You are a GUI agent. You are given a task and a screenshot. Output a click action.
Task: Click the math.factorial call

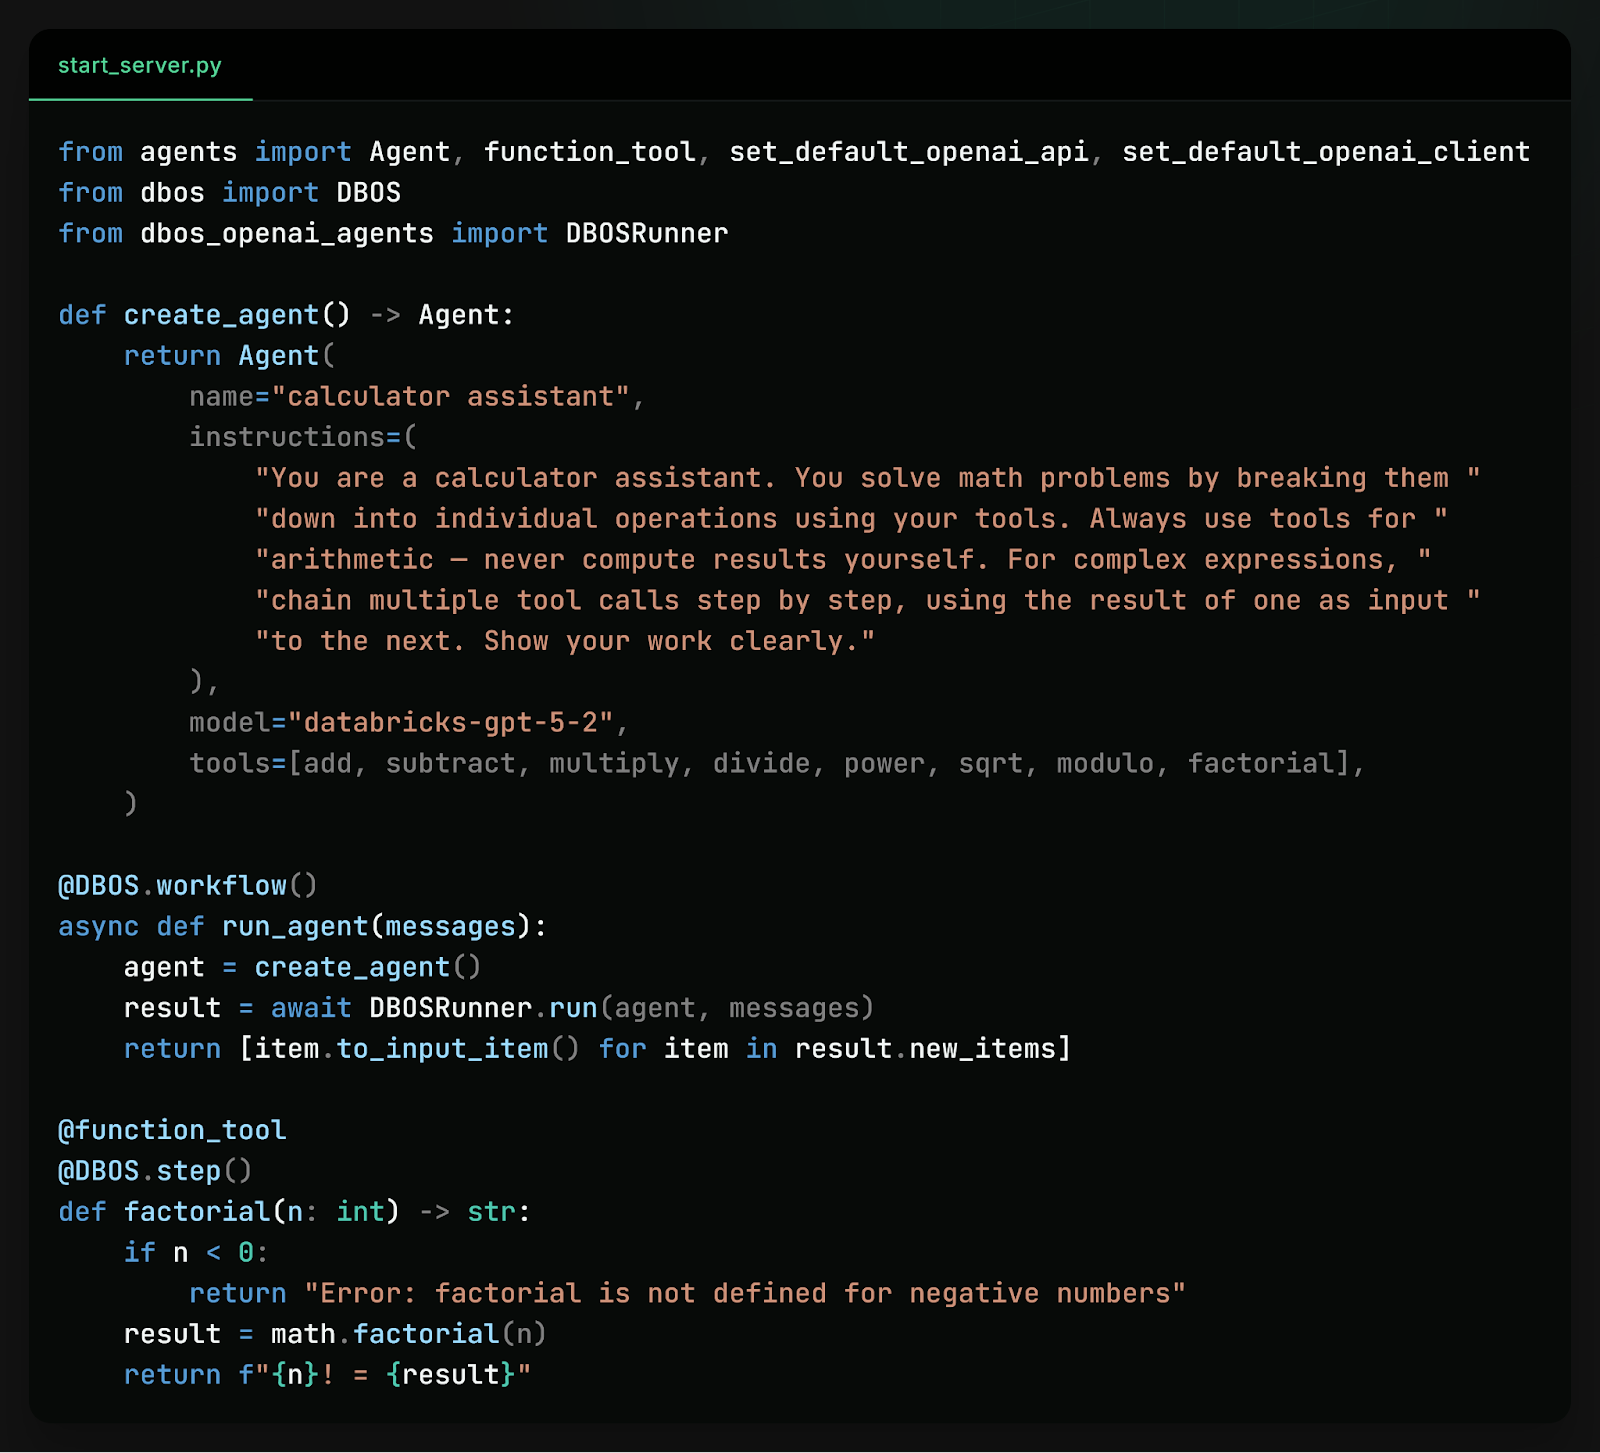pos(385,1333)
